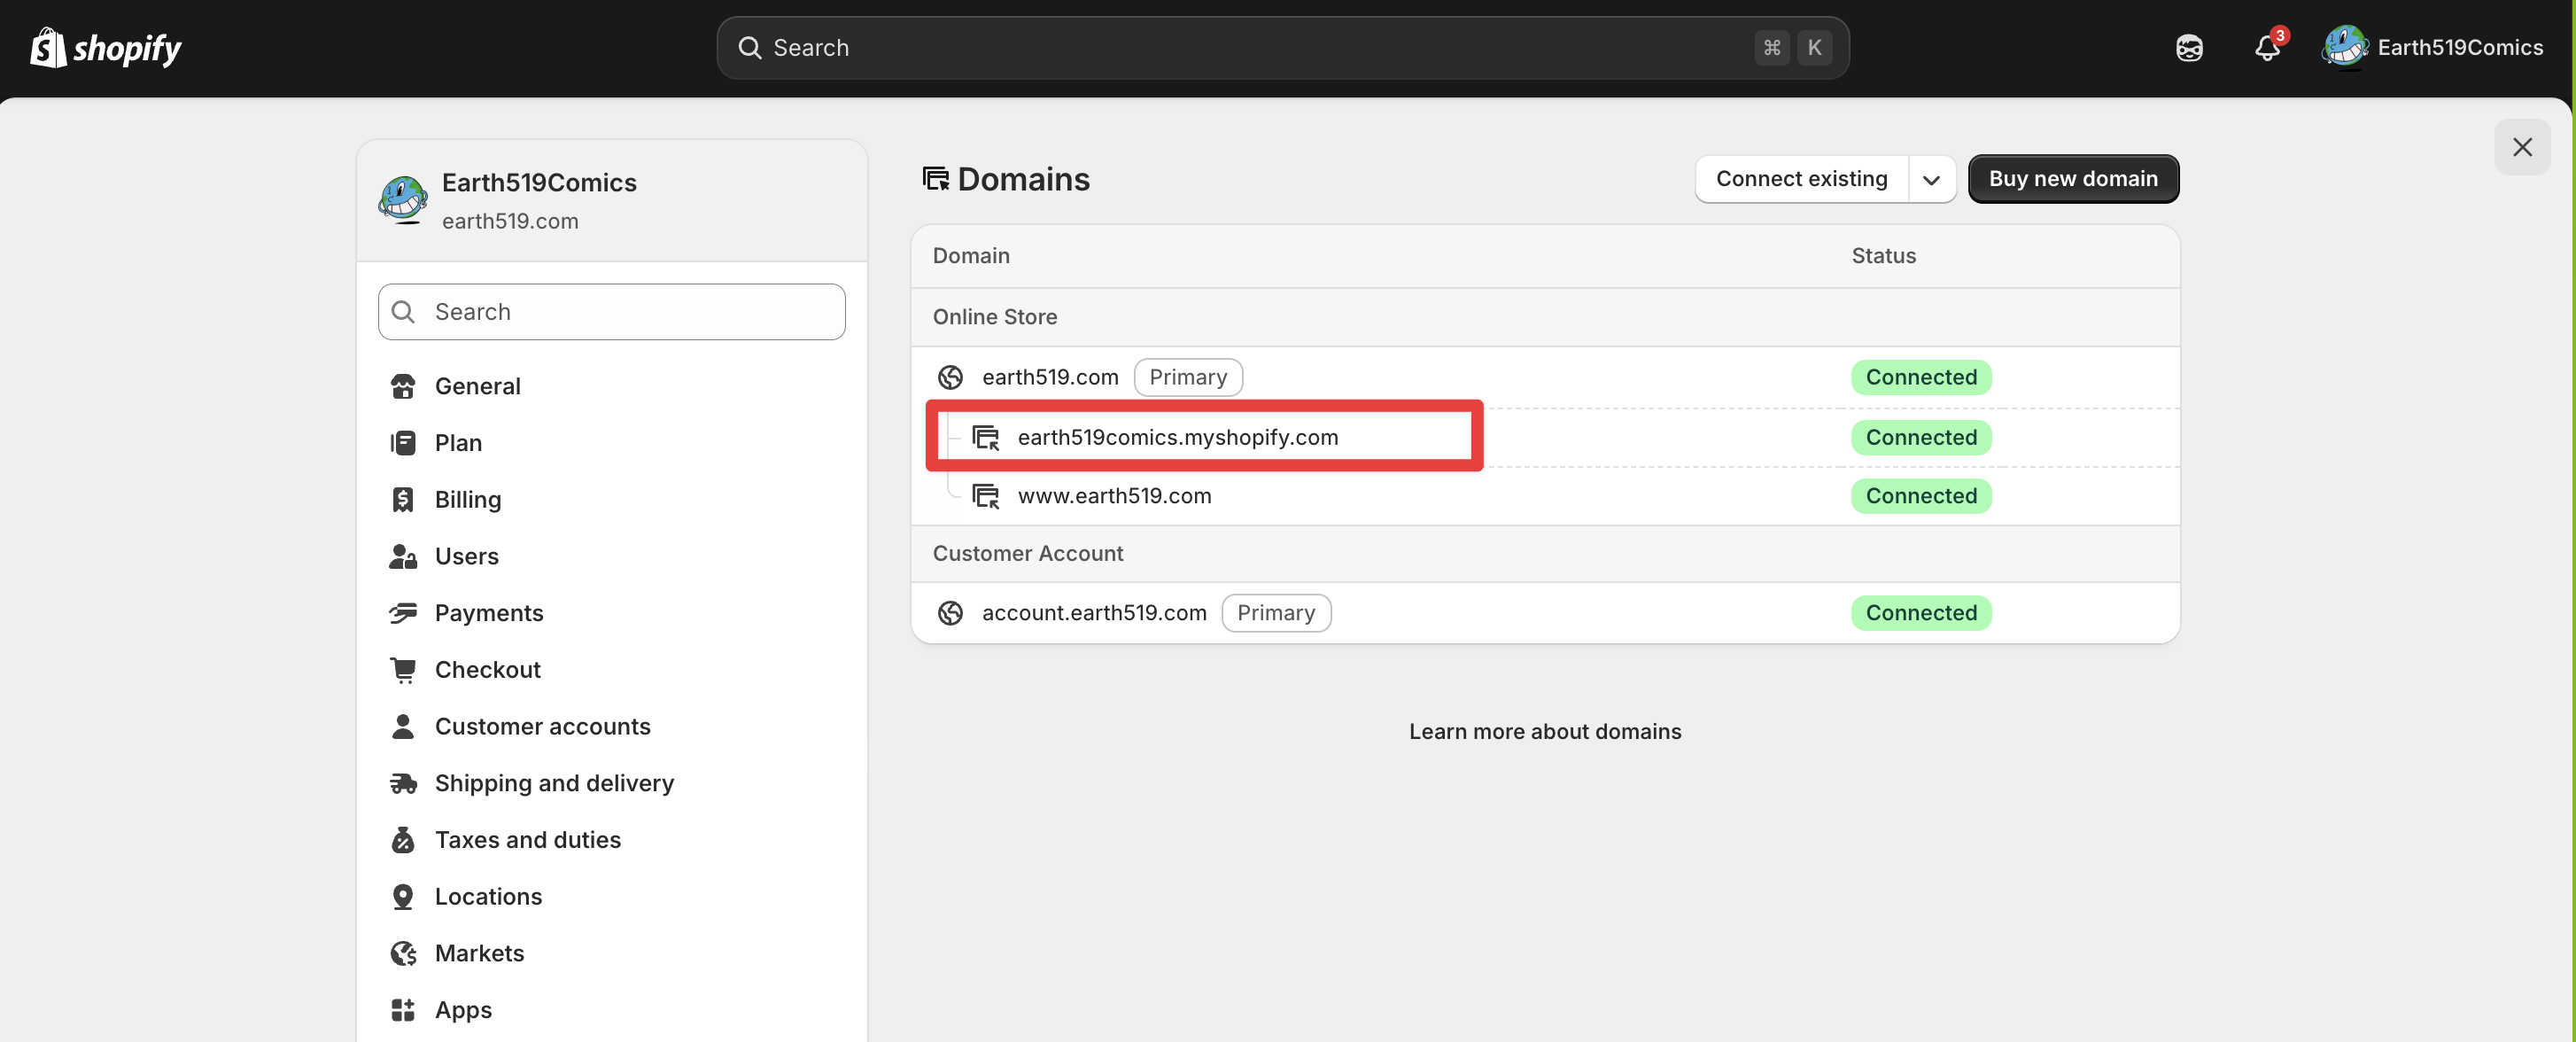Viewport: 2576px width, 1042px height.
Task: Click the settings sidebar Search field
Action: click(612, 312)
